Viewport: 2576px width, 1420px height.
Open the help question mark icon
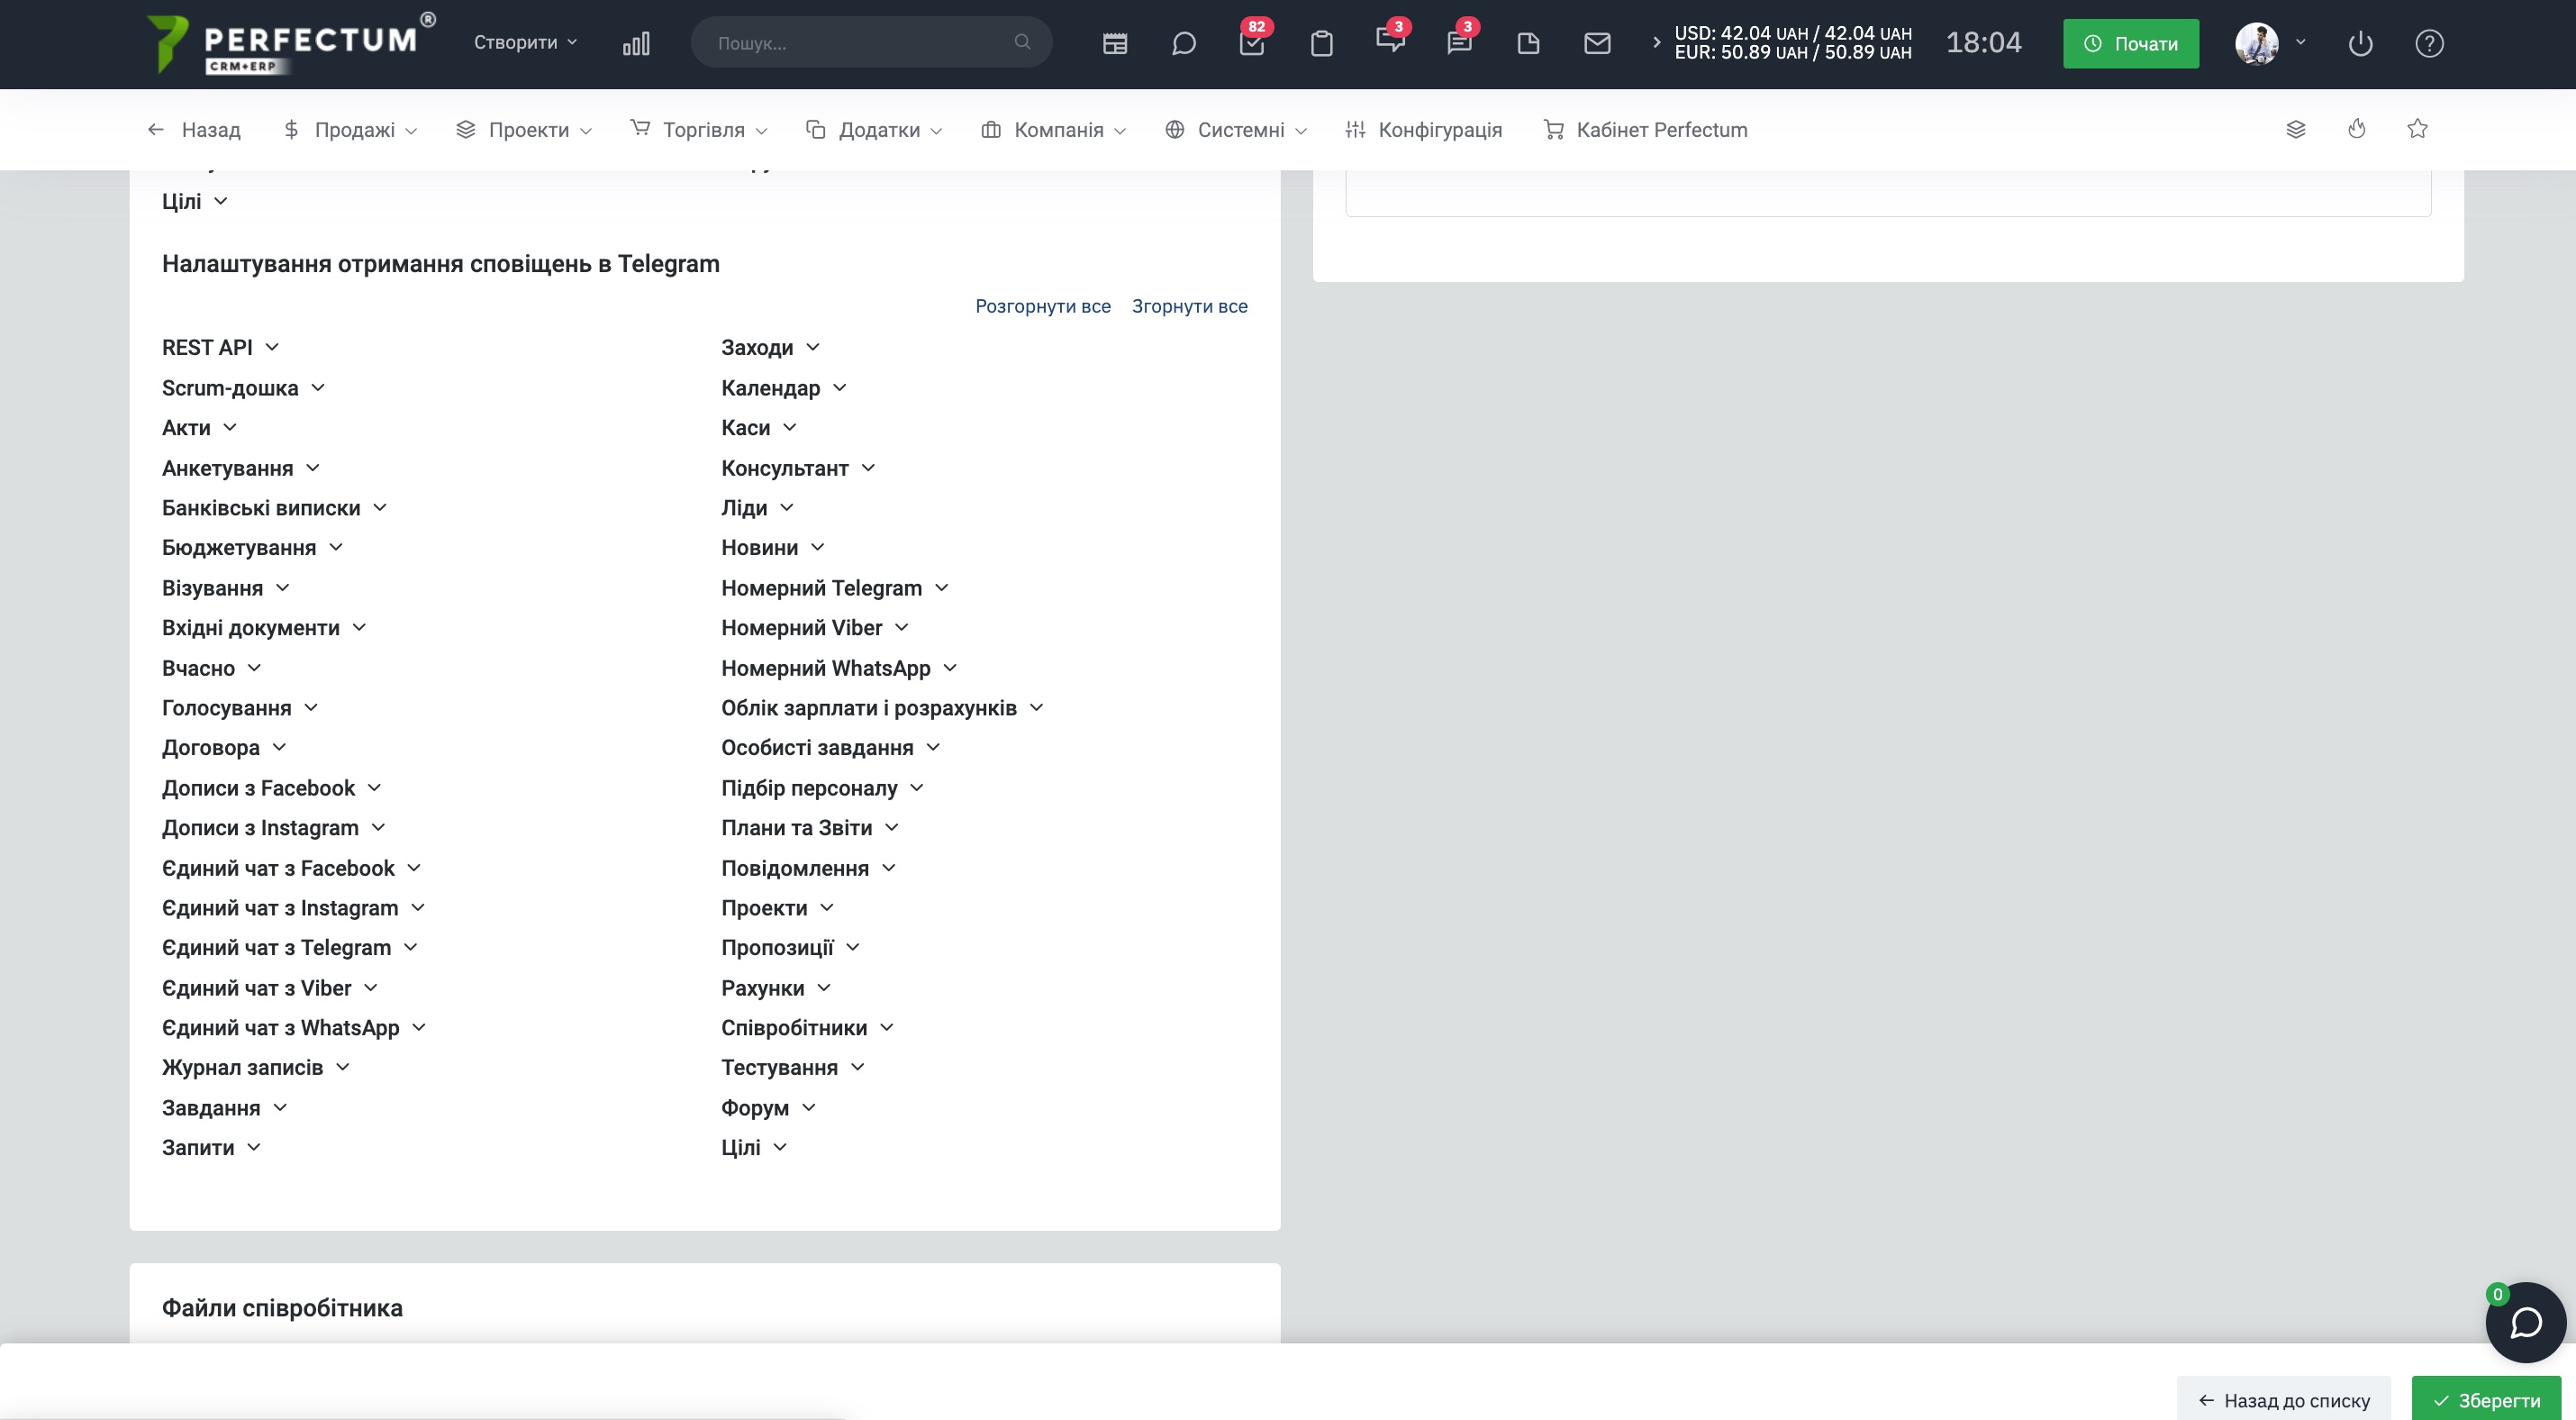pos(2429,43)
